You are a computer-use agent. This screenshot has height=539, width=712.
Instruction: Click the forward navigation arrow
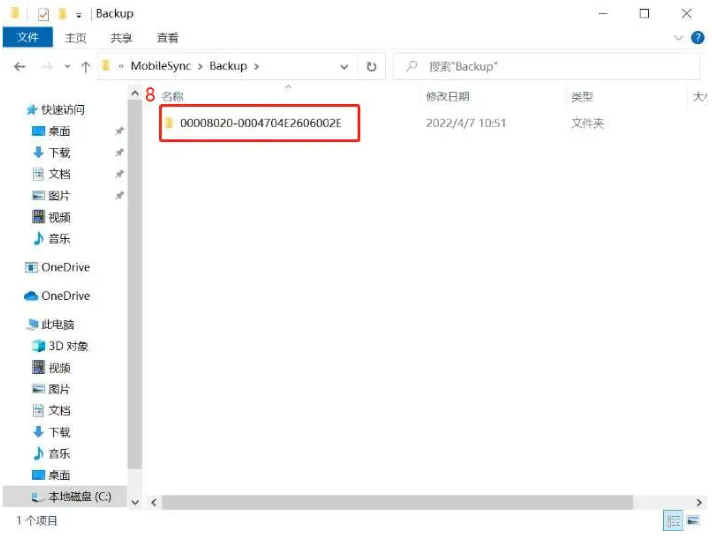47,67
